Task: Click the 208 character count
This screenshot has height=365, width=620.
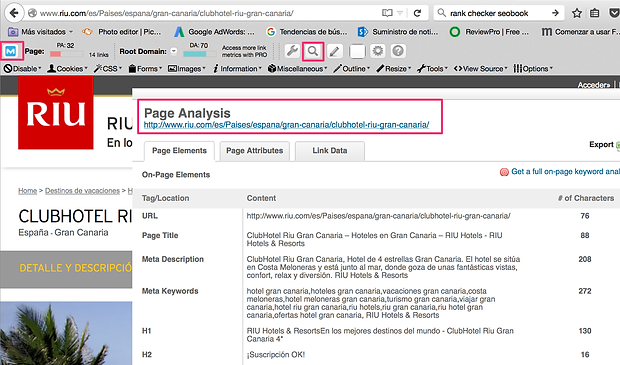Action: point(585,259)
